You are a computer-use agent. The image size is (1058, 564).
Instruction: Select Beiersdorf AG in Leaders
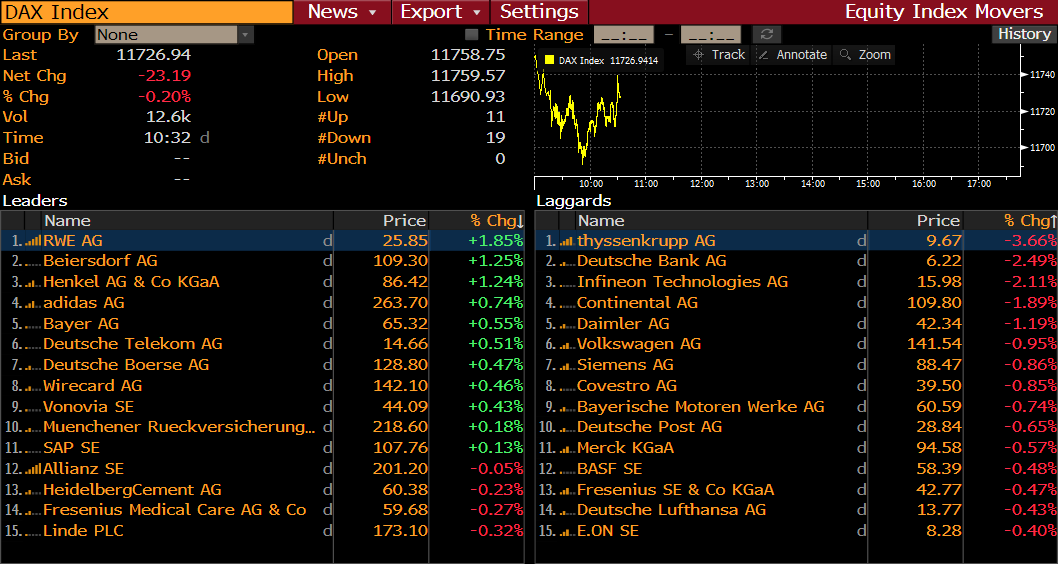click(262, 261)
